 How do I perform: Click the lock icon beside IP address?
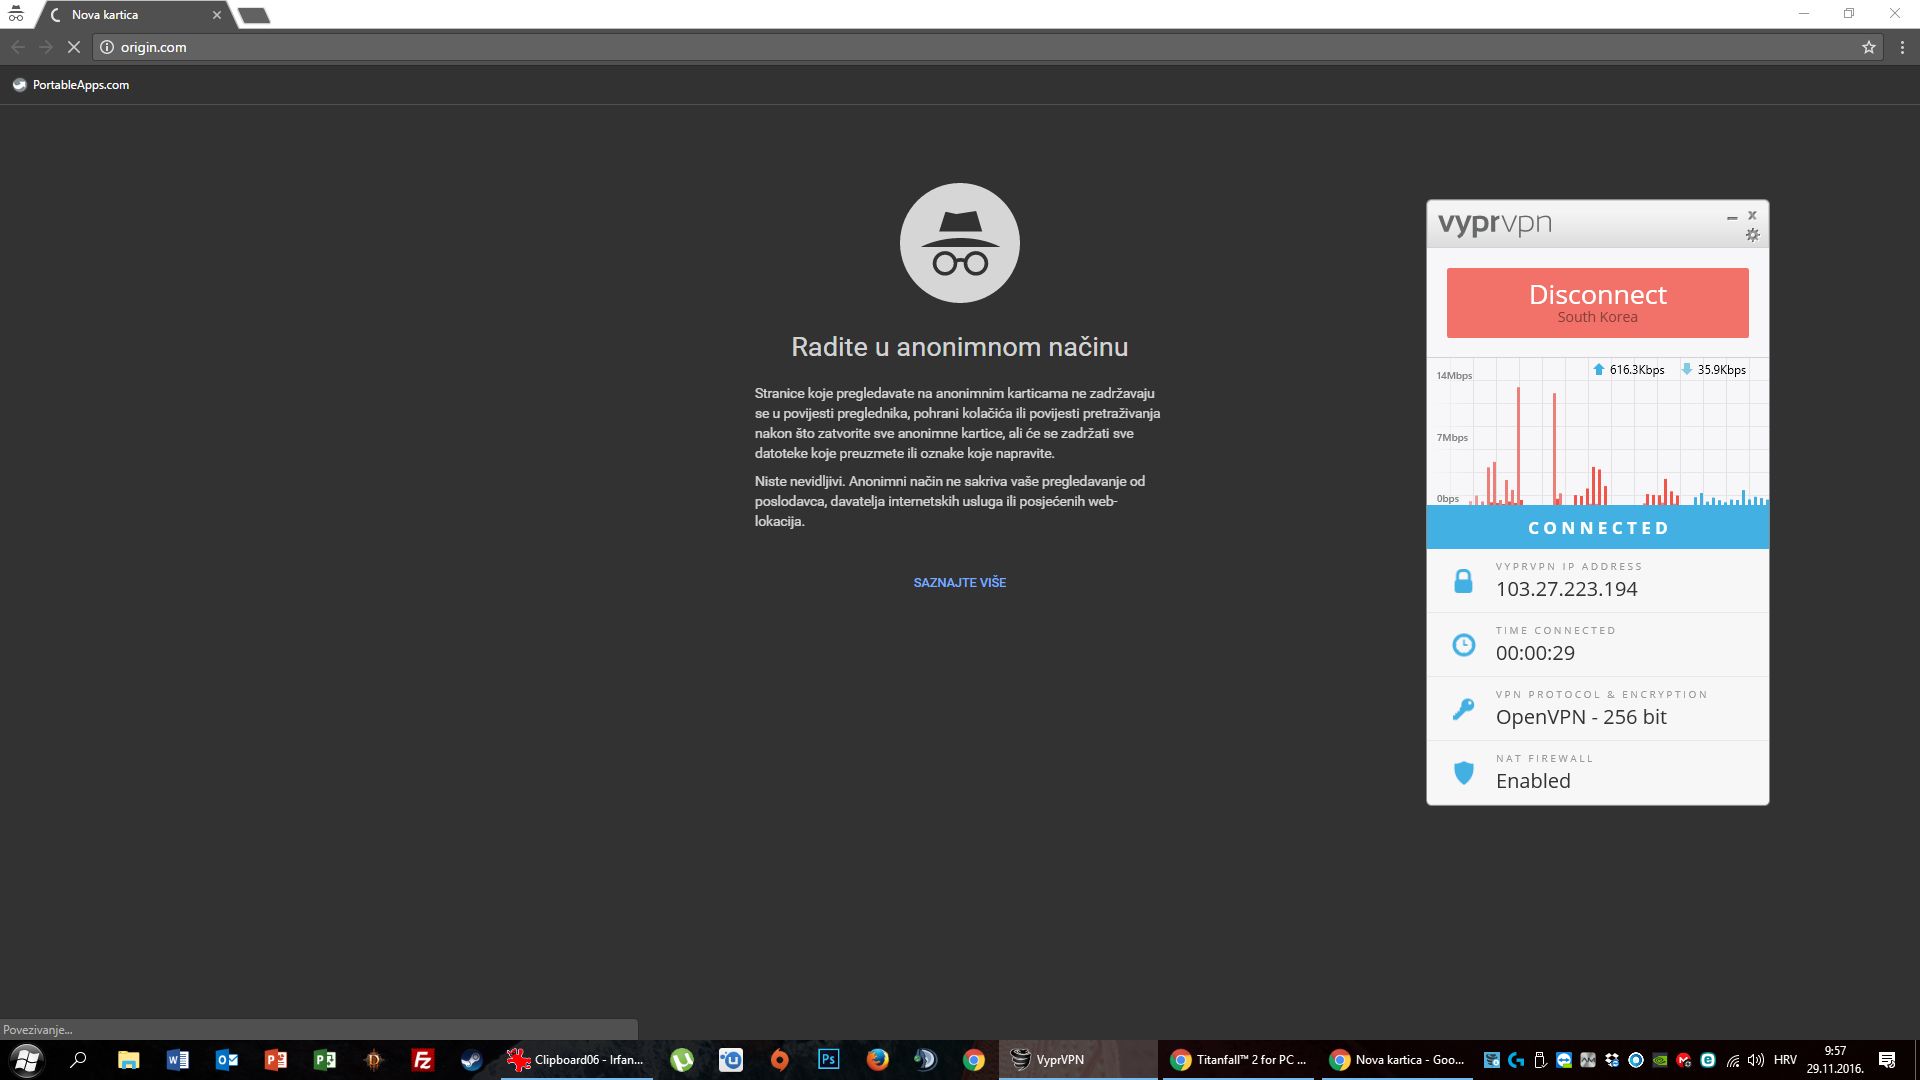[1463, 581]
